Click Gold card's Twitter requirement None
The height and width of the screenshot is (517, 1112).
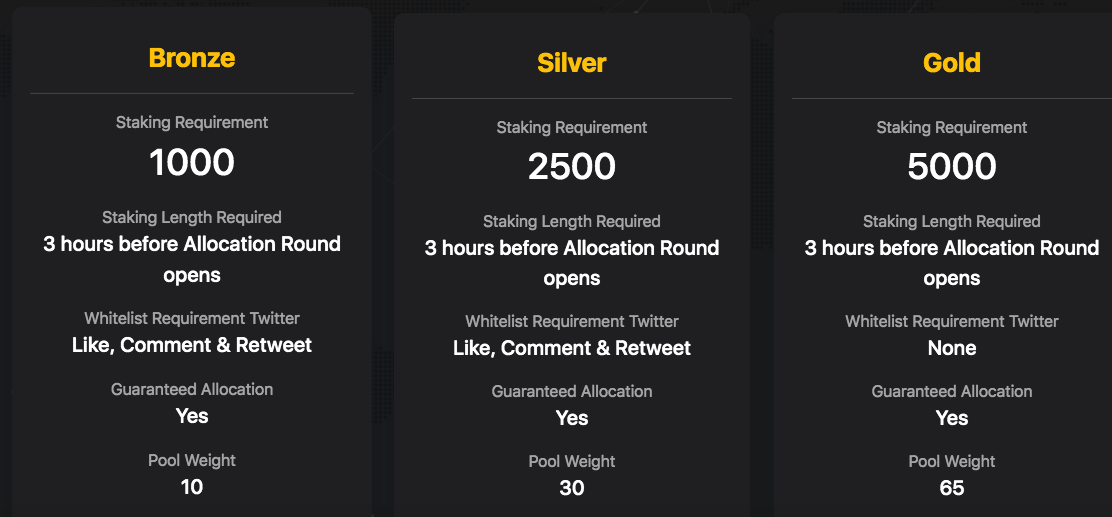coord(952,348)
